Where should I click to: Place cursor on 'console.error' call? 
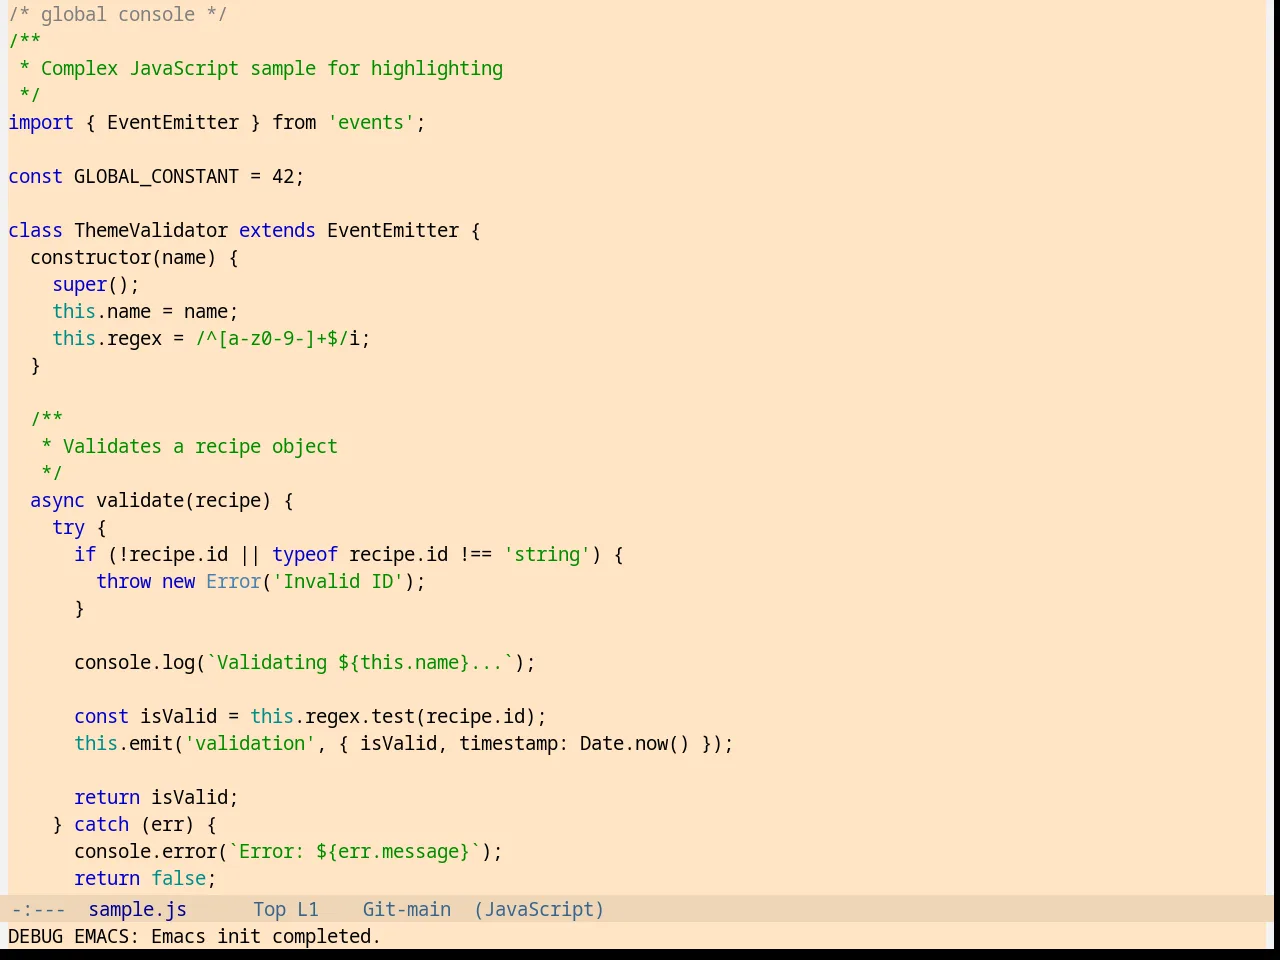pos(145,851)
